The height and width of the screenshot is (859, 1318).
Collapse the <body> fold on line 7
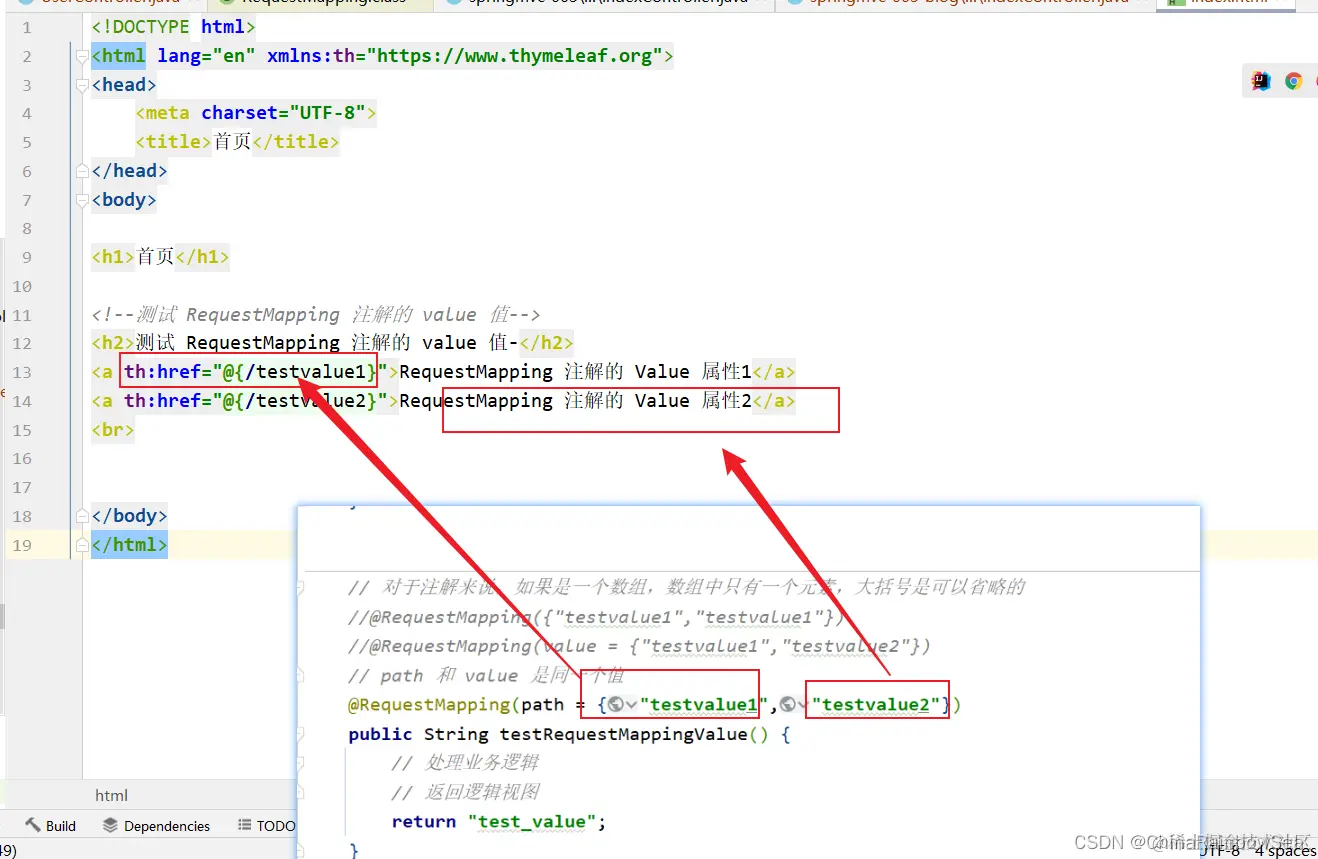click(x=83, y=200)
